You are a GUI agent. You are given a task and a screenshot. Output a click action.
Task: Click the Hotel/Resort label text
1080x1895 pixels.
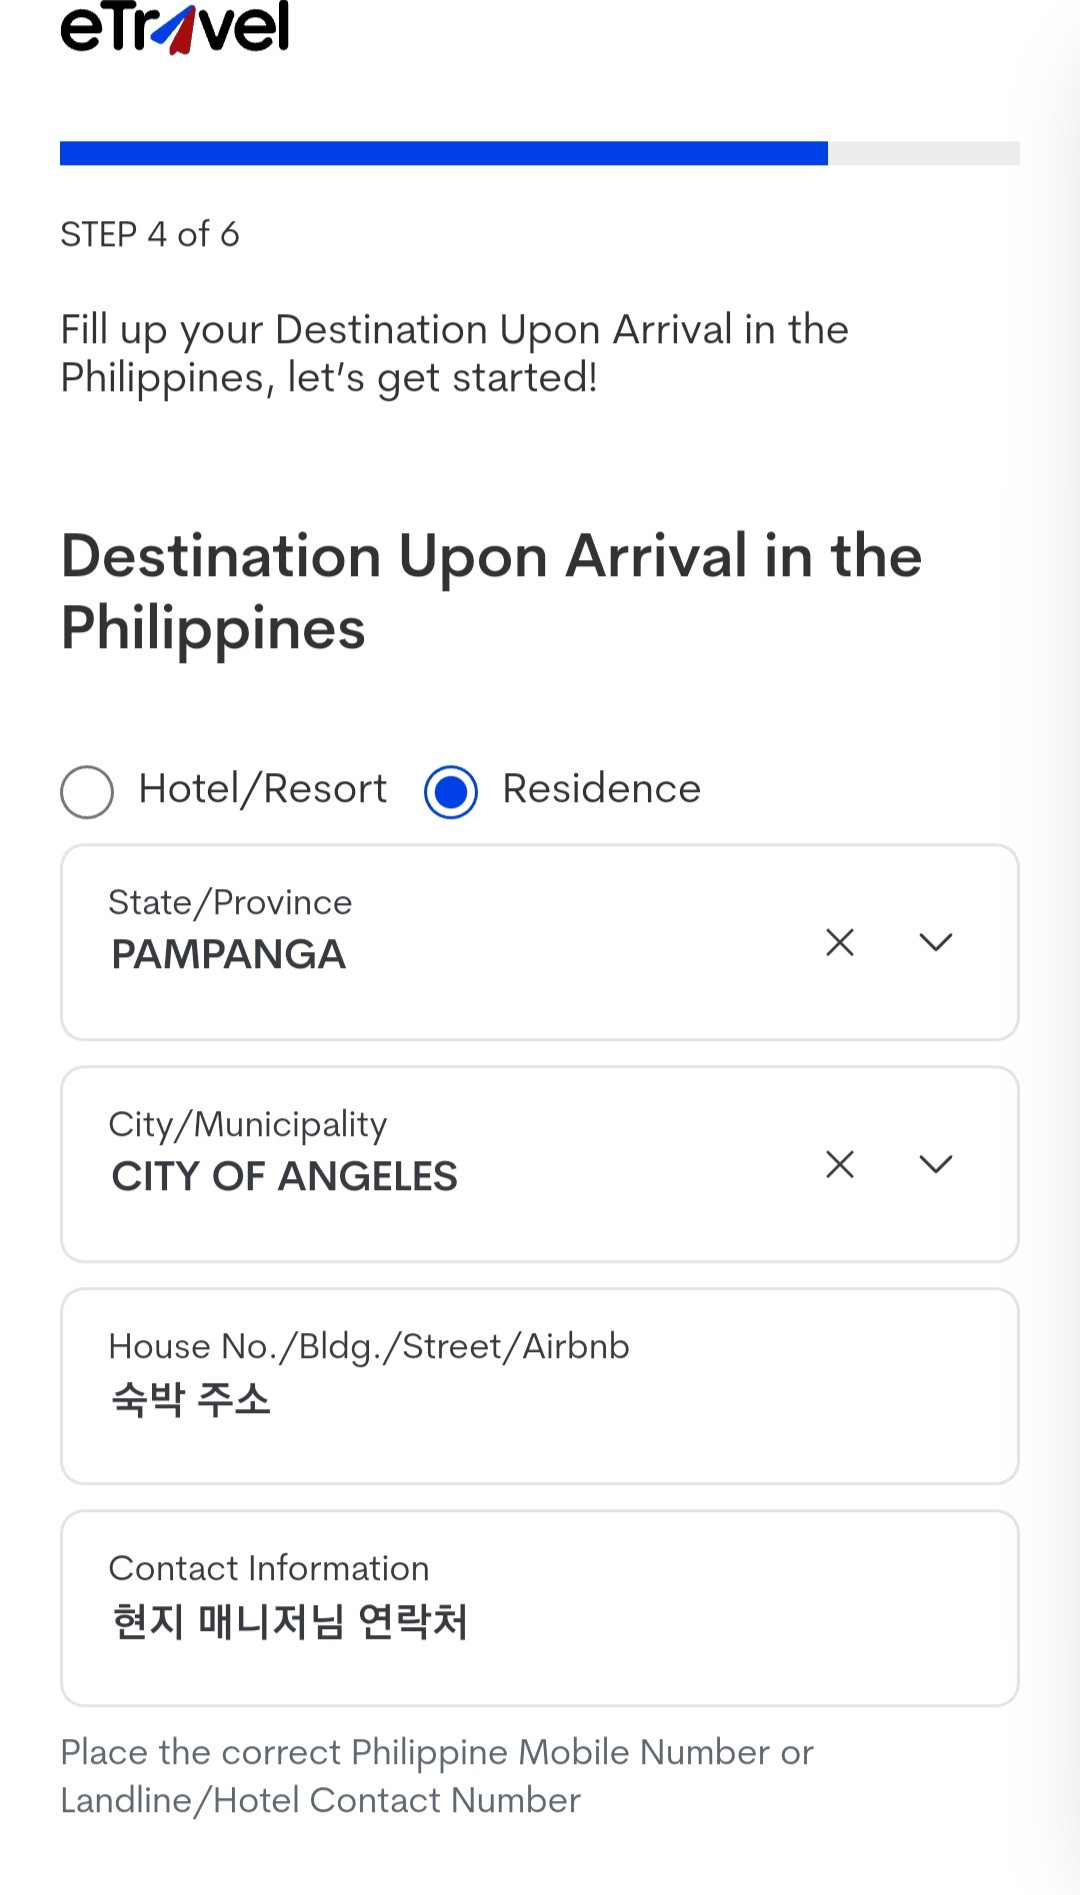point(262,789)
